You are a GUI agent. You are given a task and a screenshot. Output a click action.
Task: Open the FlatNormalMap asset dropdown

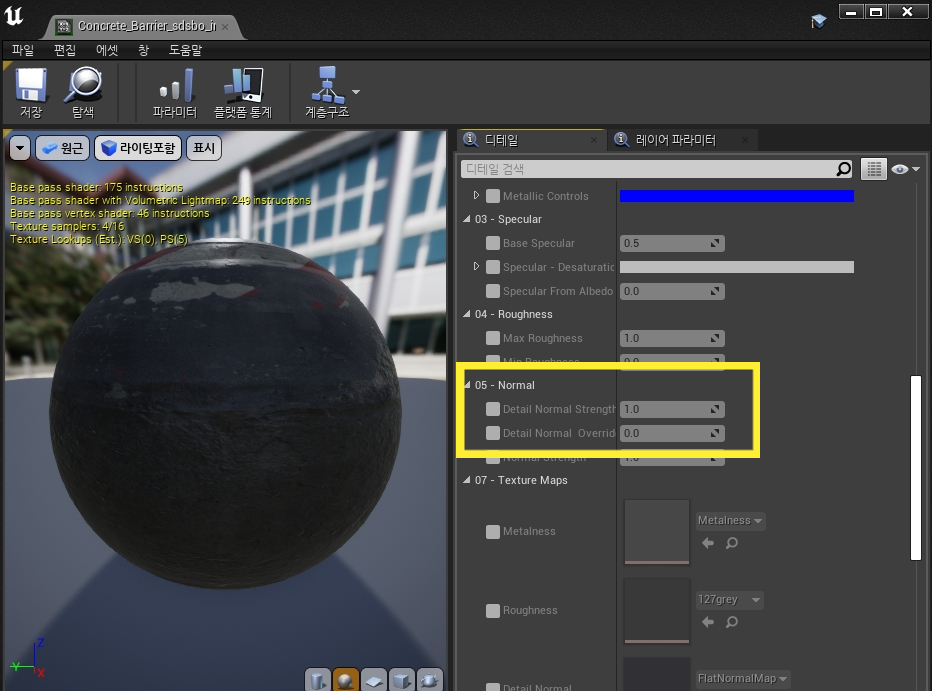pos(743,679)
